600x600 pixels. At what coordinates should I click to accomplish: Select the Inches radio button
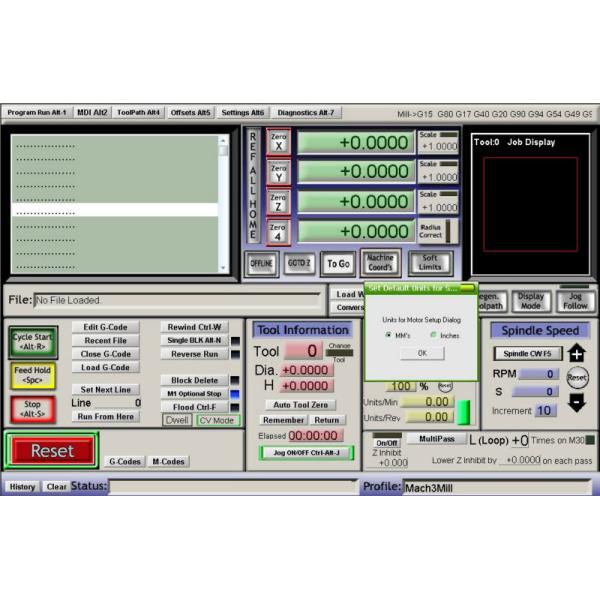tap(433, 335)
